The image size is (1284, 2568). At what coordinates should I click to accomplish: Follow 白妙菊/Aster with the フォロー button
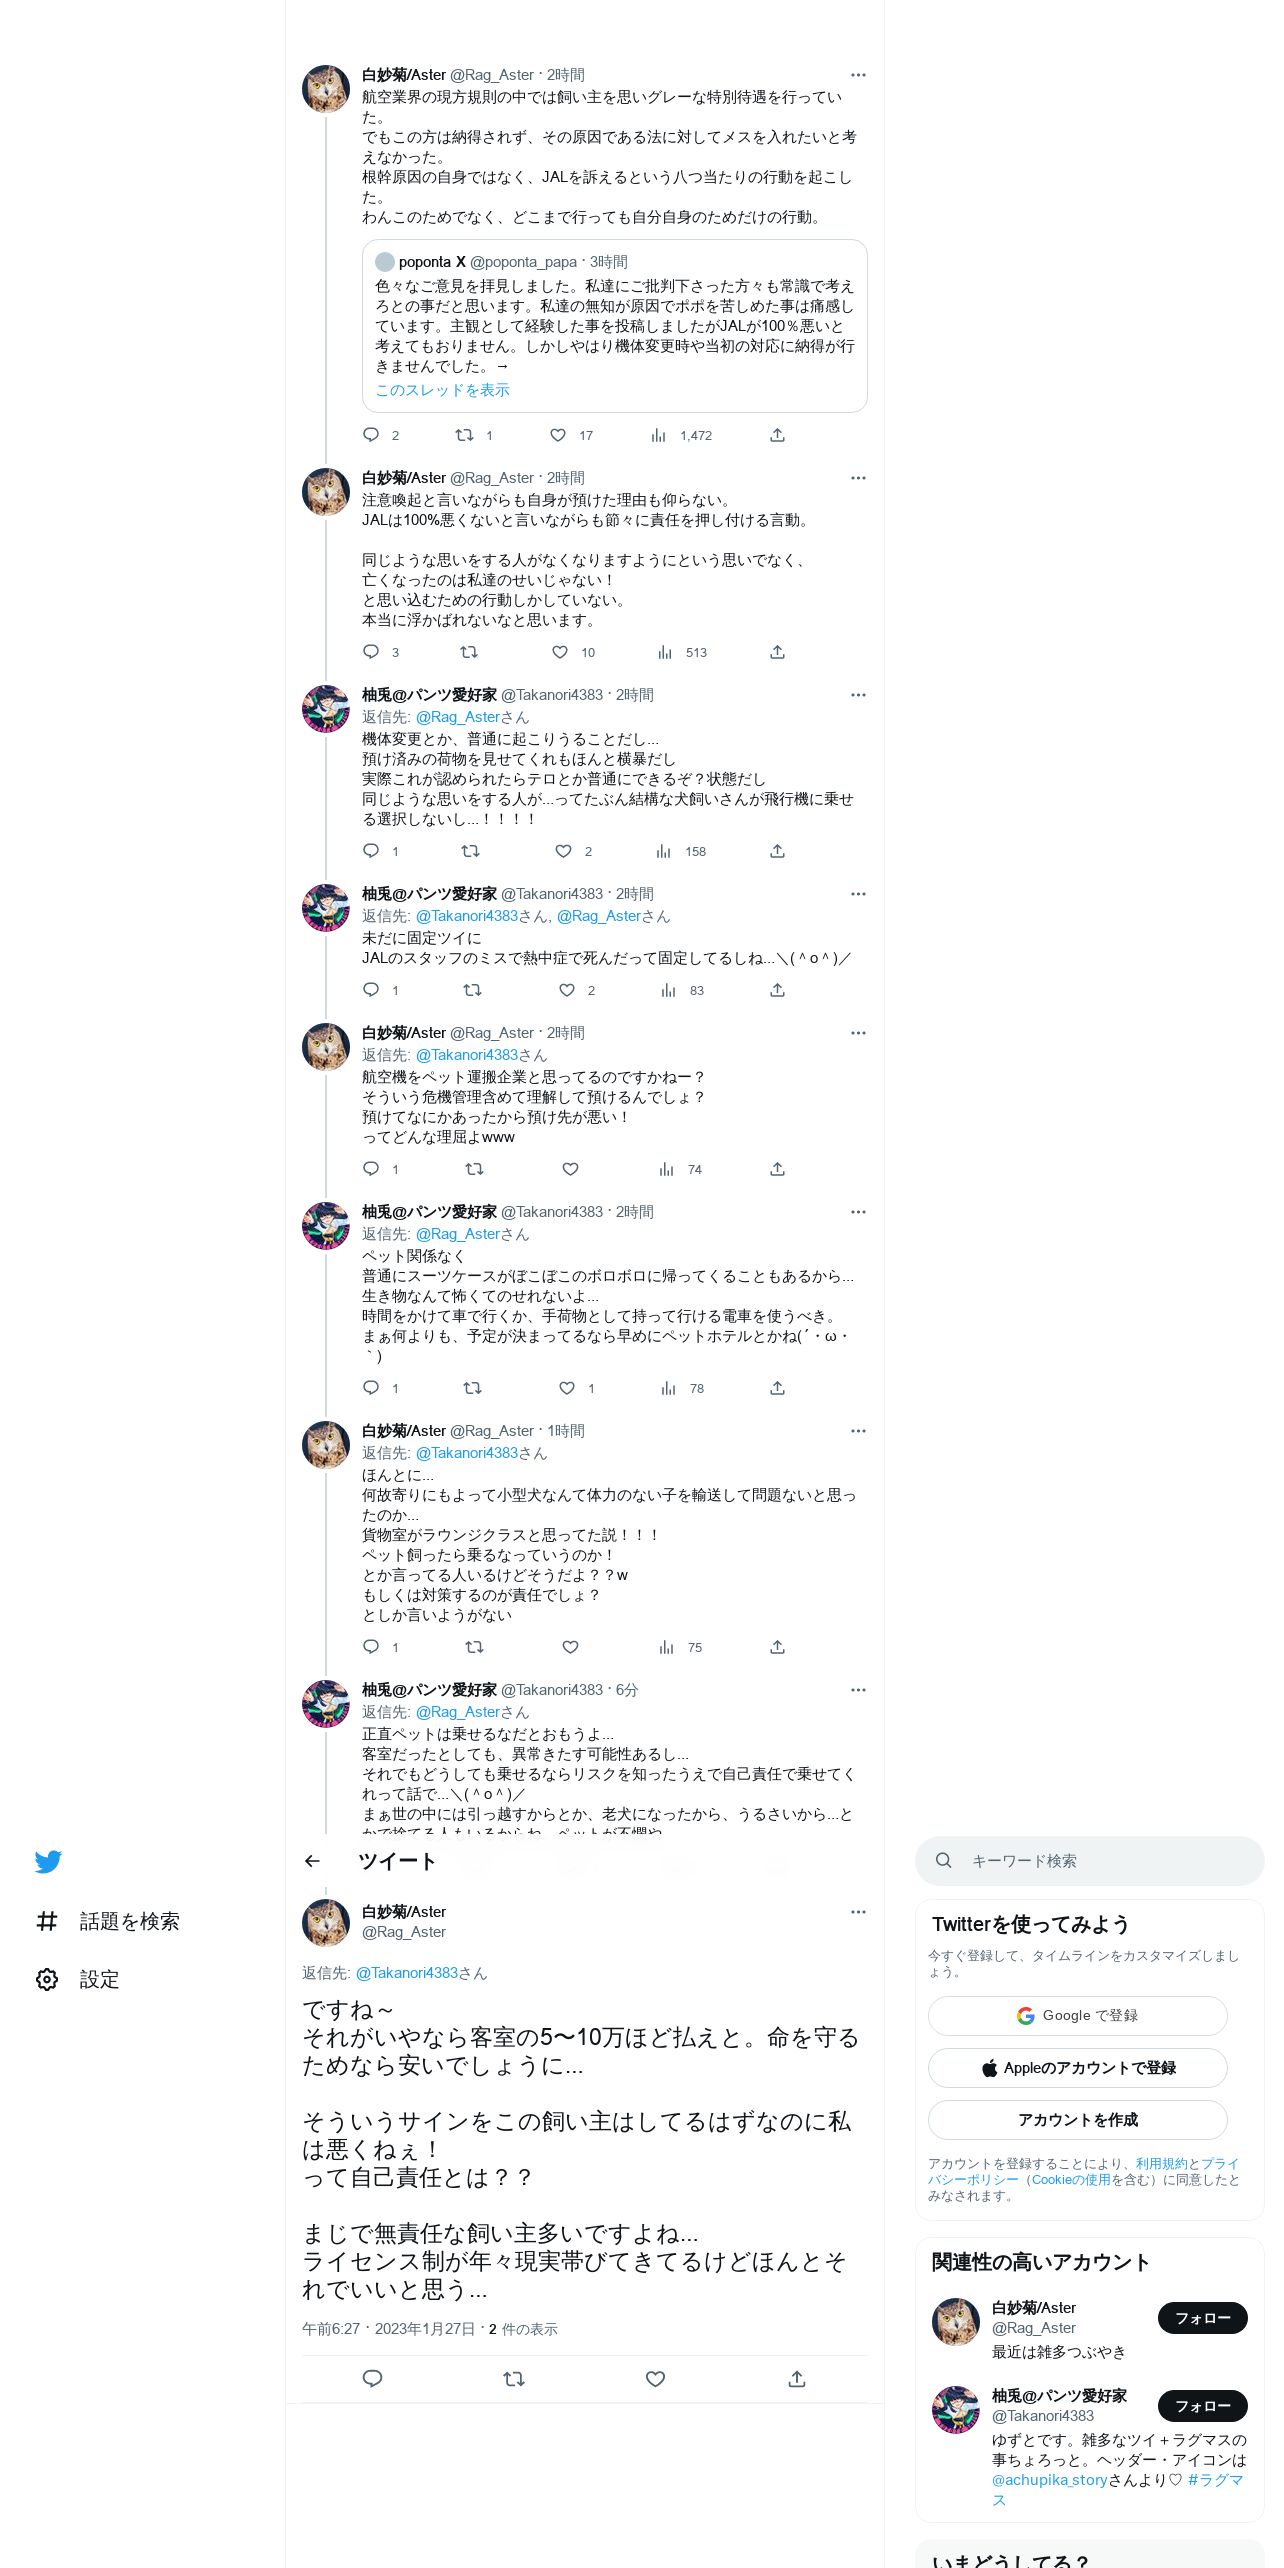coord(1202,2317)
